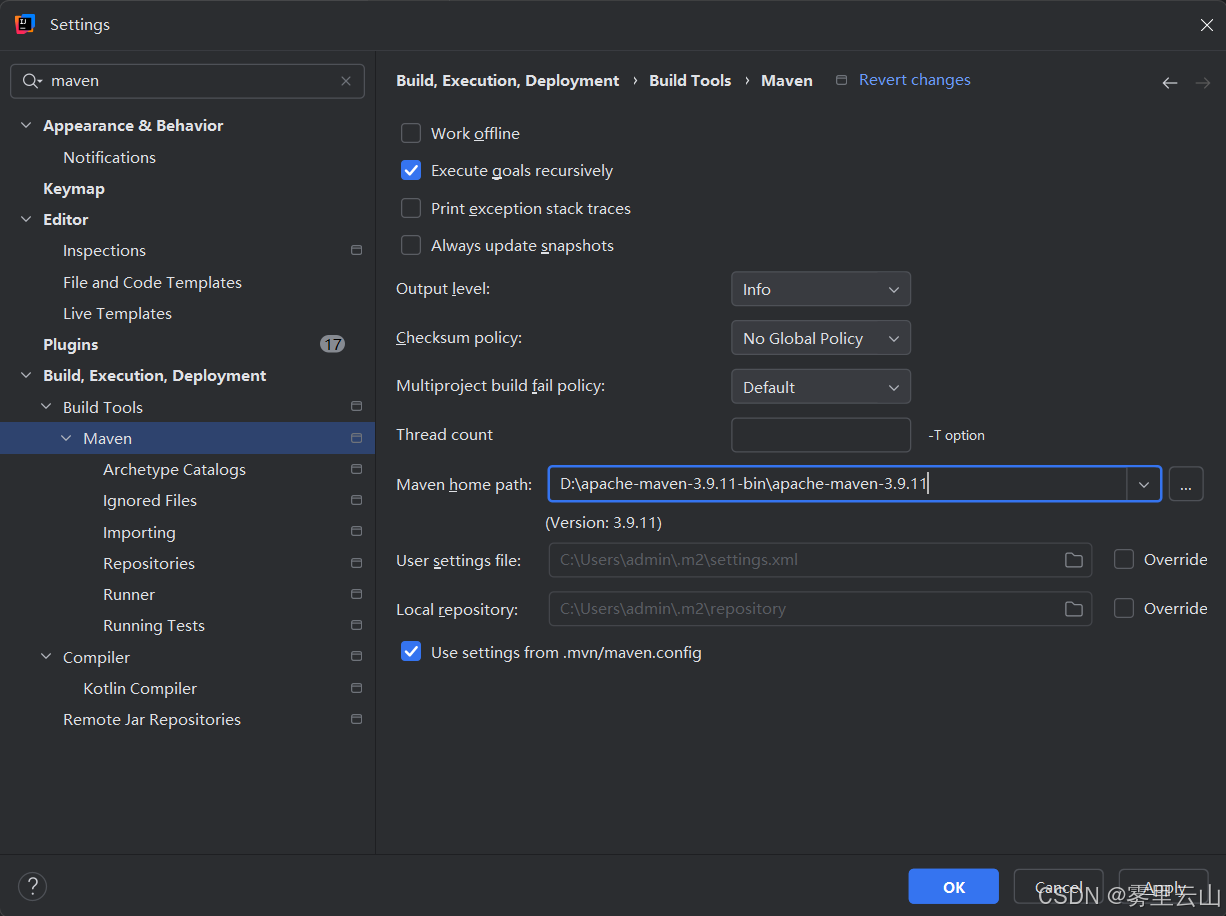Viewport: 1226px width, 916px height.
Task: Click the User settings file path field
Action: coord(820,560)
